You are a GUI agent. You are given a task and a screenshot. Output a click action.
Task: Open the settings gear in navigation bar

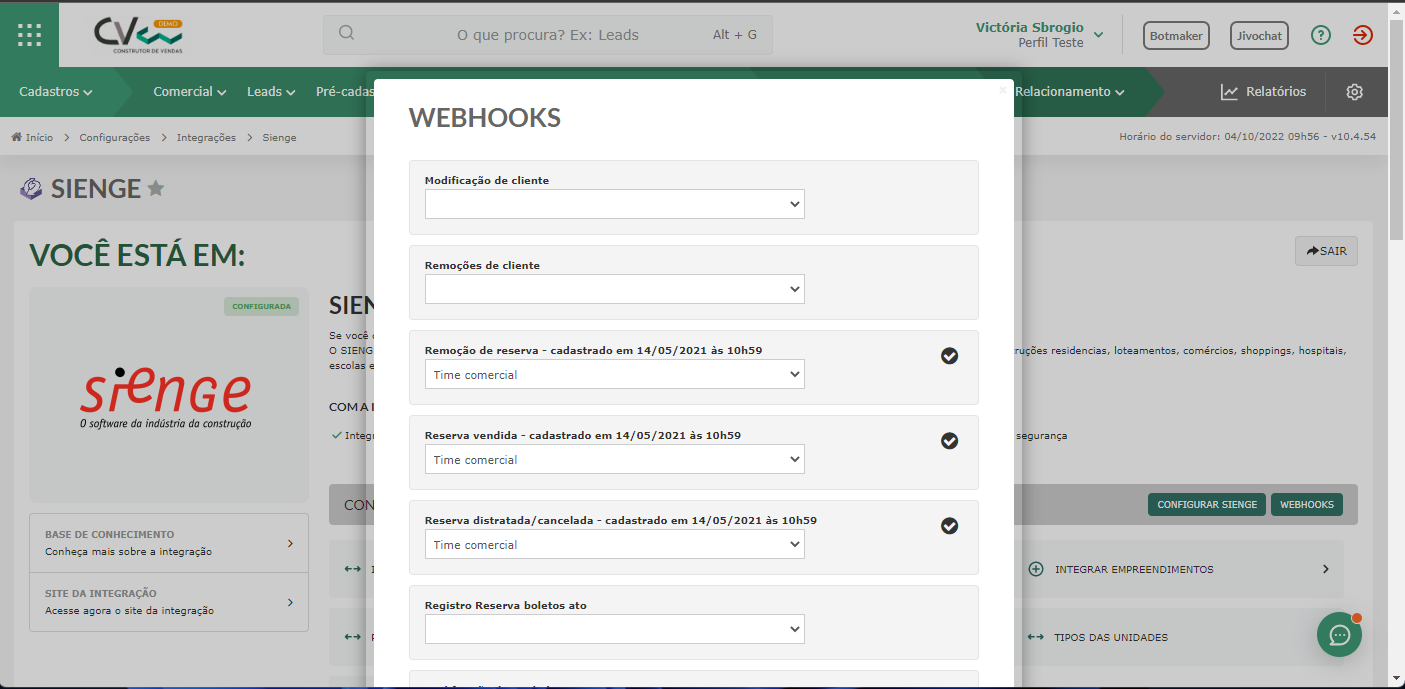pyautogui.click(x=1355, y=92)
